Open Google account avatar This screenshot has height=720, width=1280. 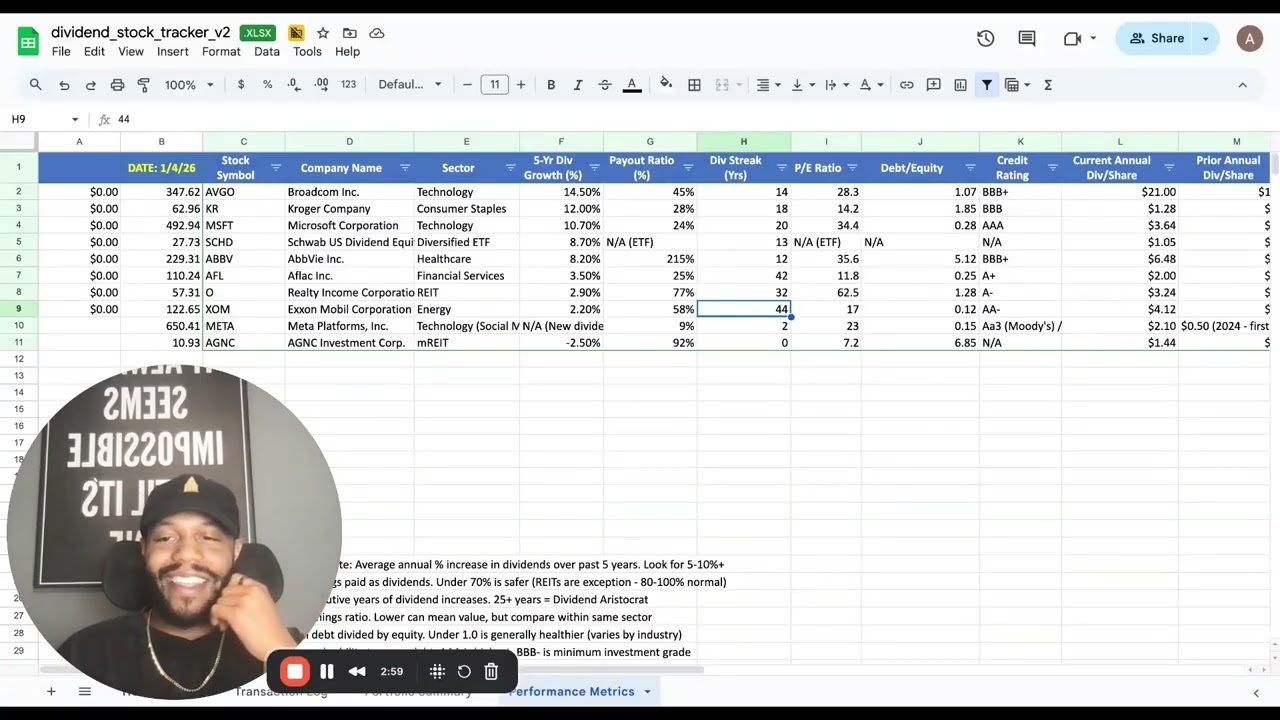(x=1249, y=38)
